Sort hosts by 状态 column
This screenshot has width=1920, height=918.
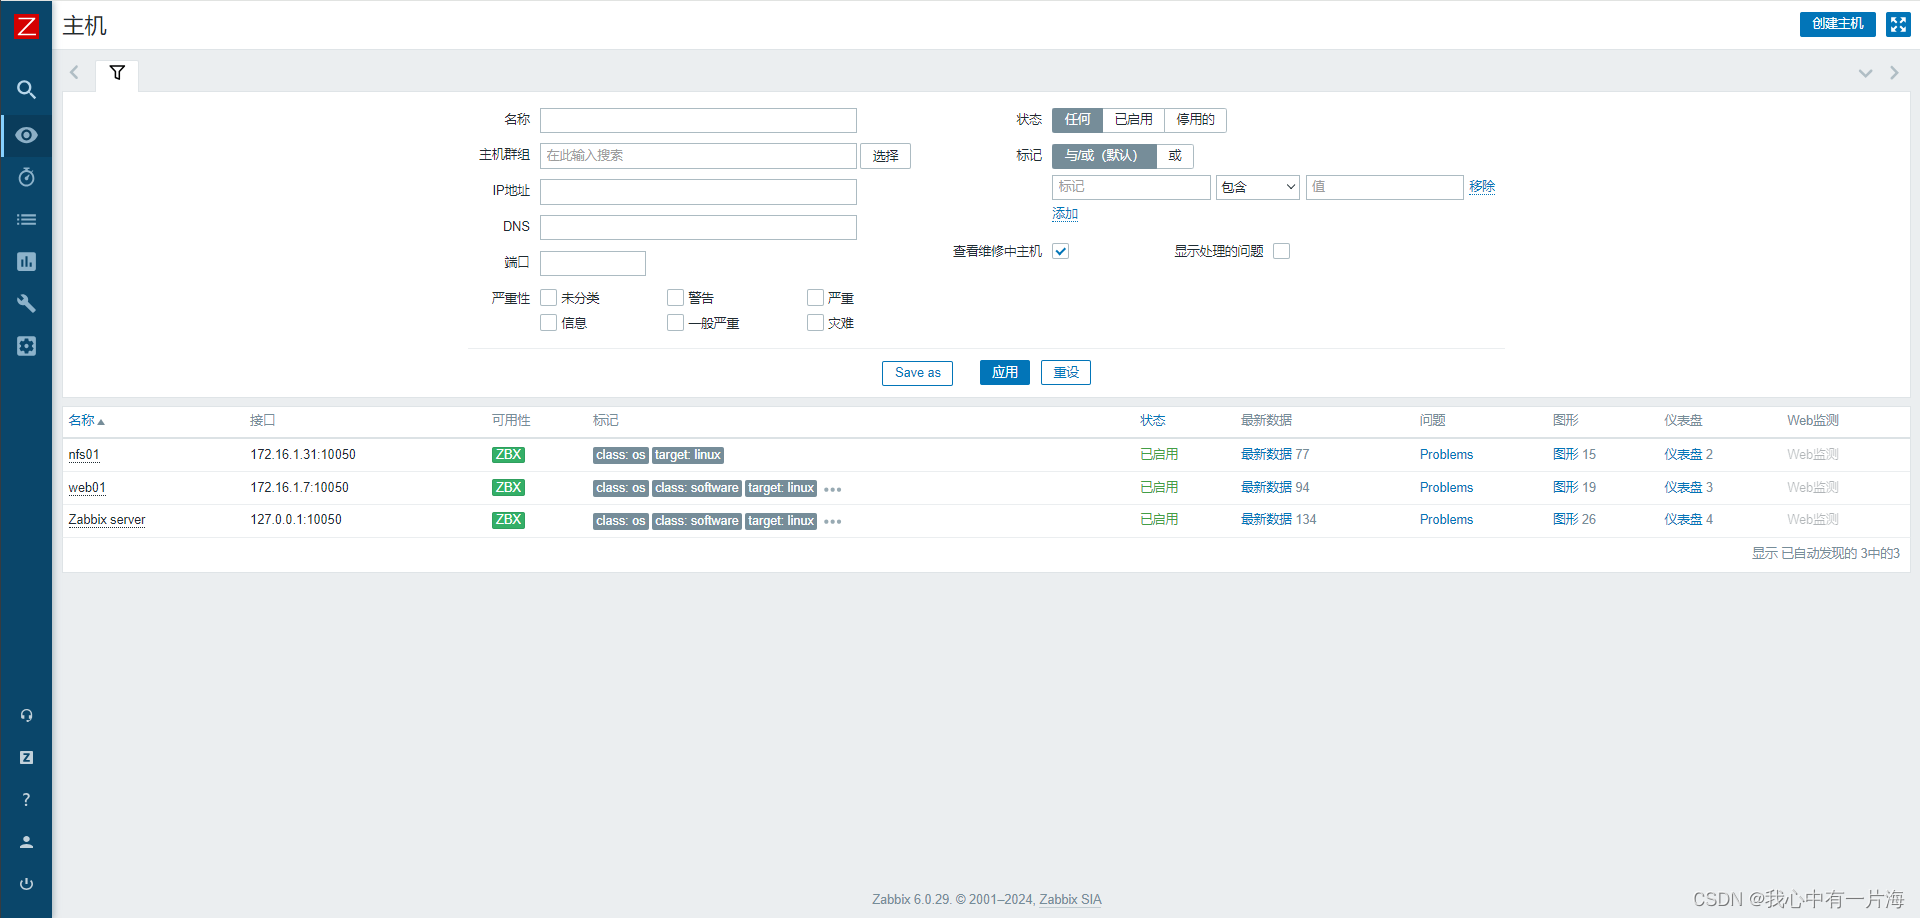tap(1152, 421)
